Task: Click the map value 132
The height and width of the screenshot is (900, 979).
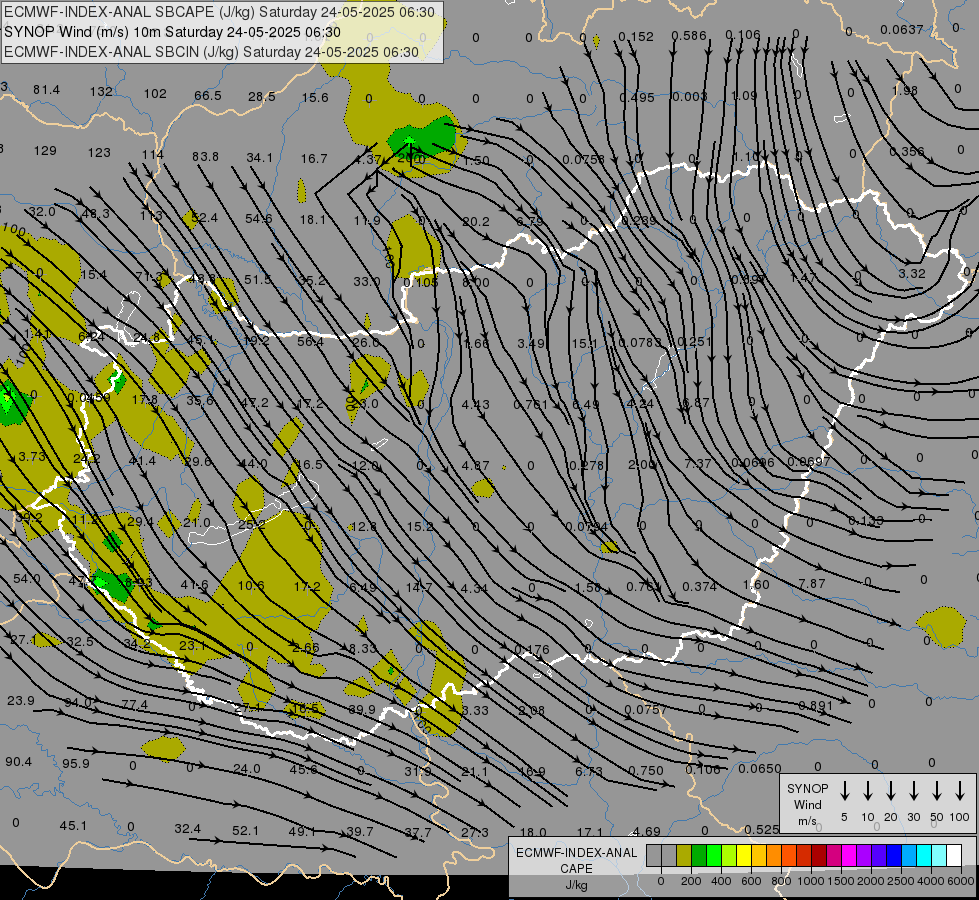Action: click(101, 91)
